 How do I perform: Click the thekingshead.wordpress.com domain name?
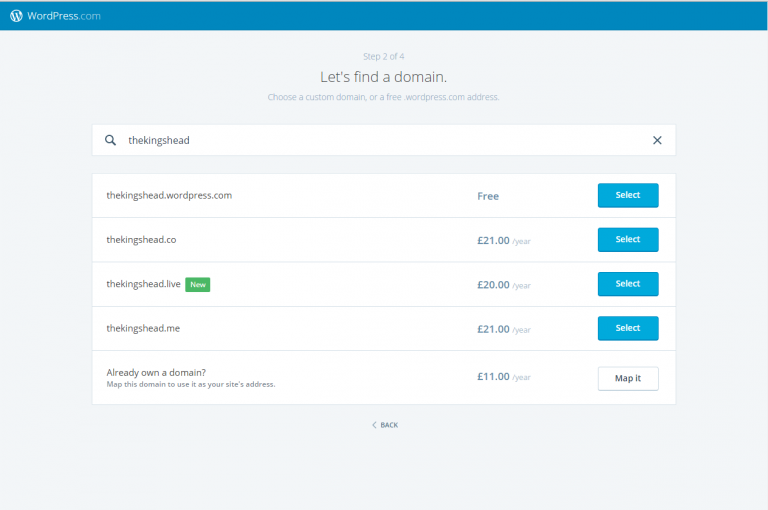(x=169, y=195)
